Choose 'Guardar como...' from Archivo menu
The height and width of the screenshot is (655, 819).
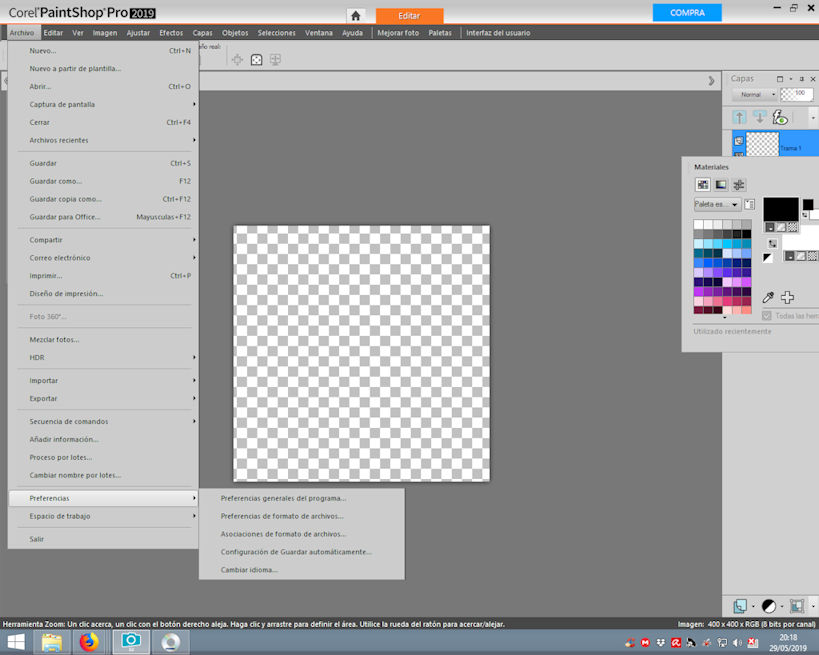pyautogui.click(x=56, y=181)
